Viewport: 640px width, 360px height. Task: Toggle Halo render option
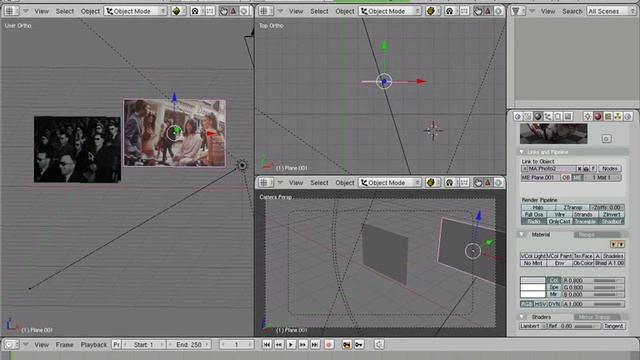pyautogui.click(x=538, y=207)
